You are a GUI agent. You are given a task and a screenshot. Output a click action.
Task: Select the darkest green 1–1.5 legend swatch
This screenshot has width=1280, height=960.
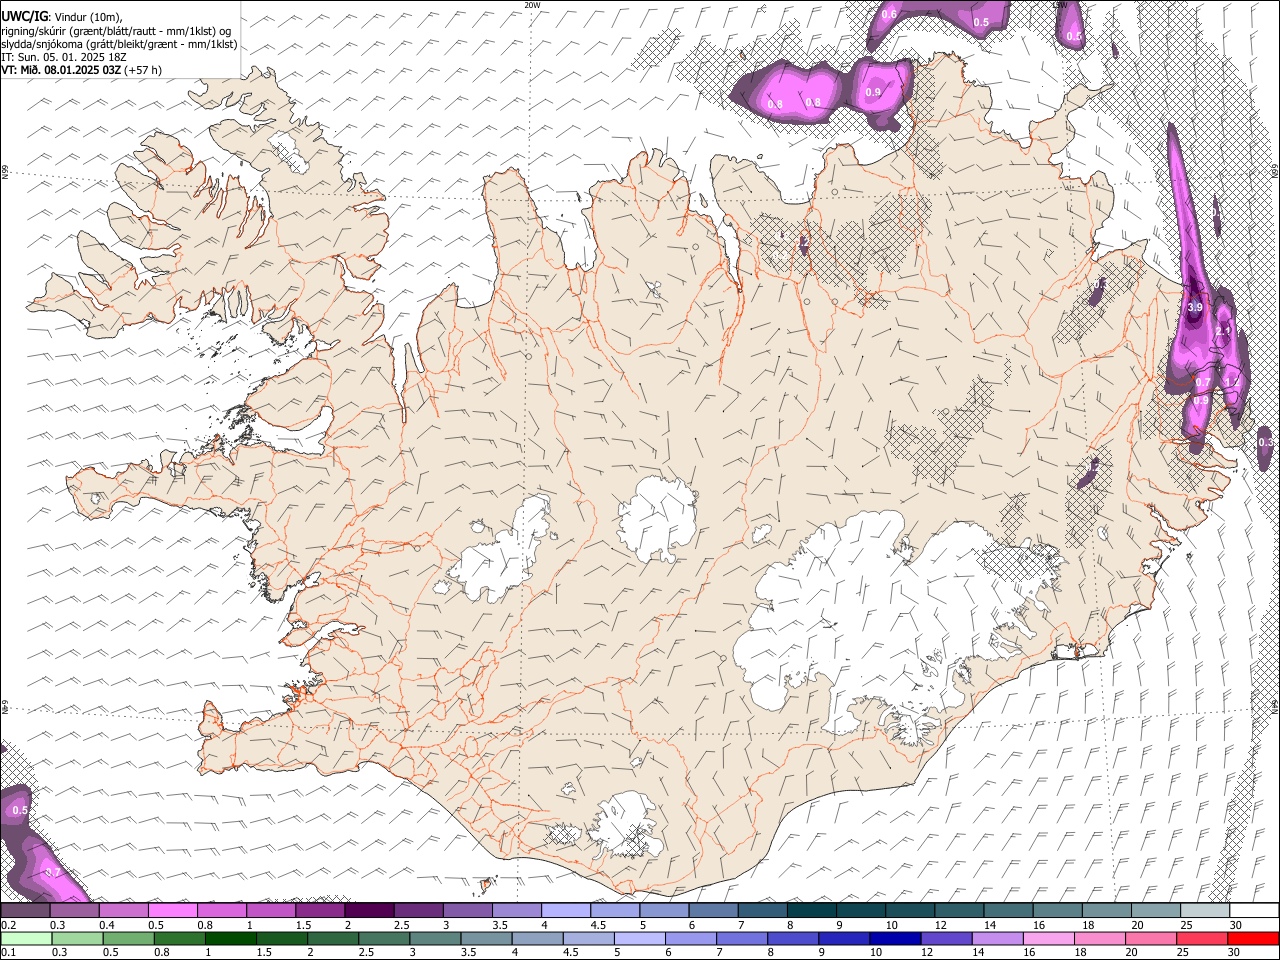[230, 938]
